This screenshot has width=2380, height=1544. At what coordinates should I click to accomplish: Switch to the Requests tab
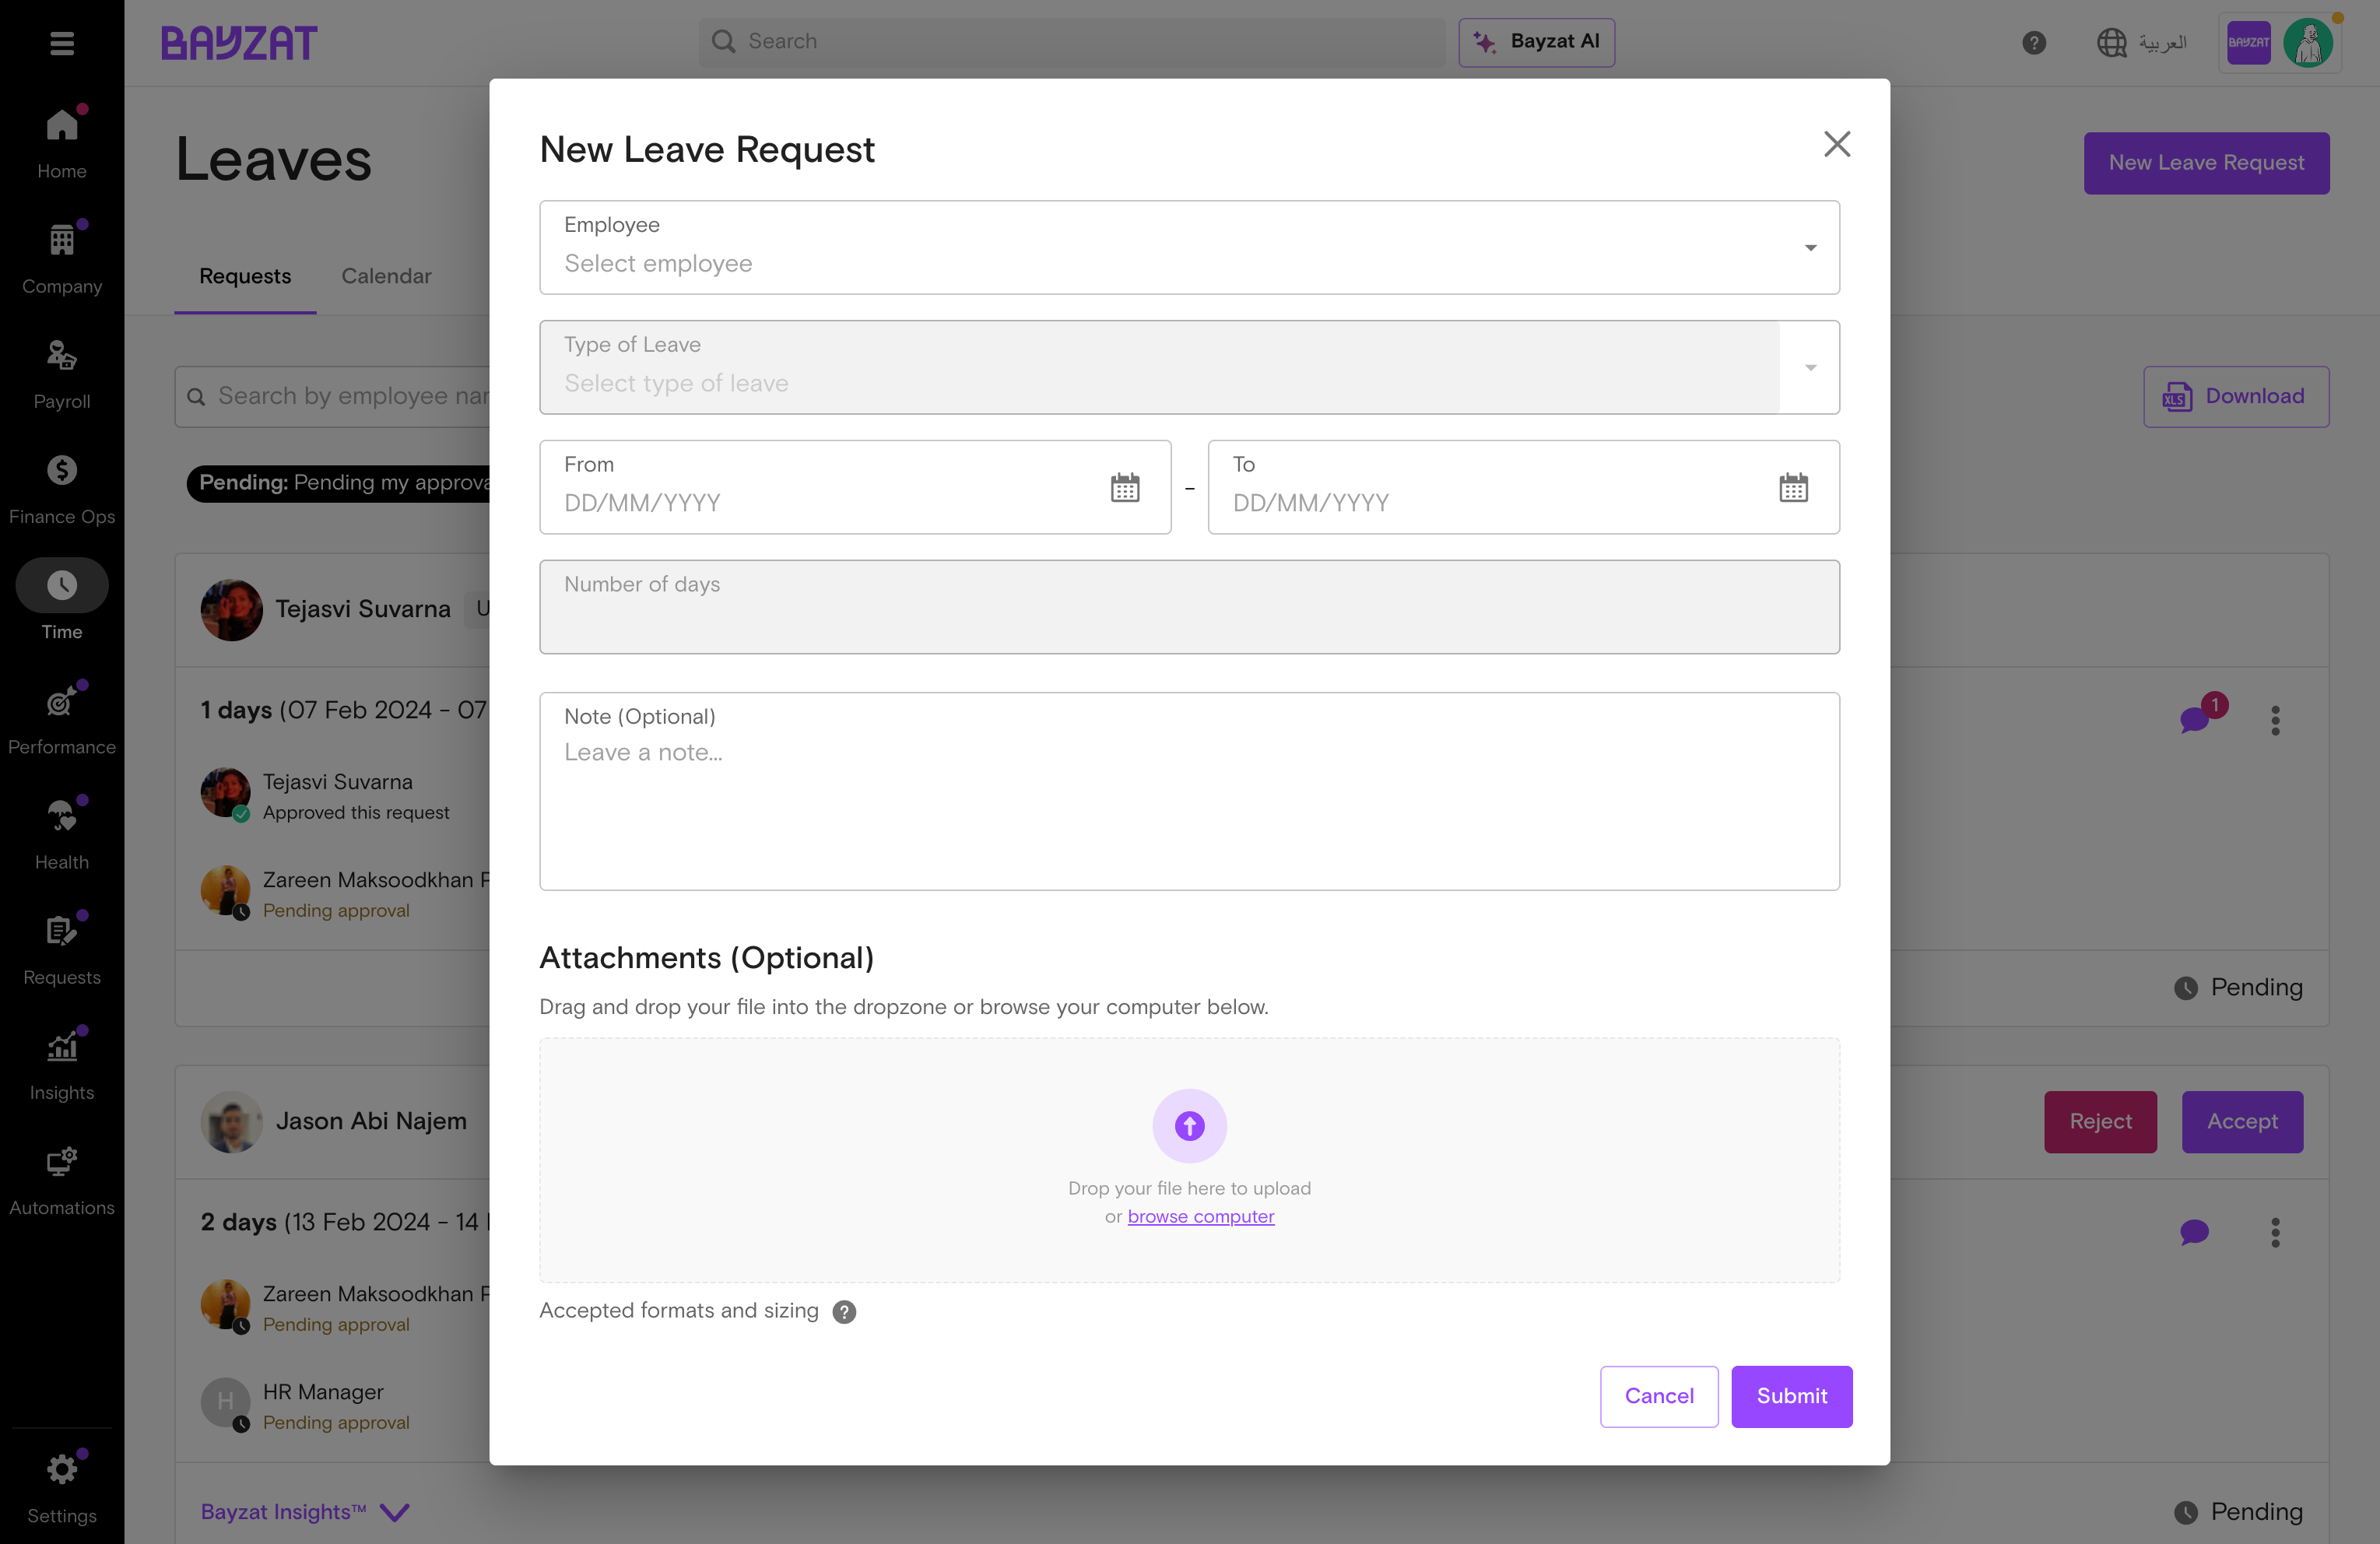245,276
